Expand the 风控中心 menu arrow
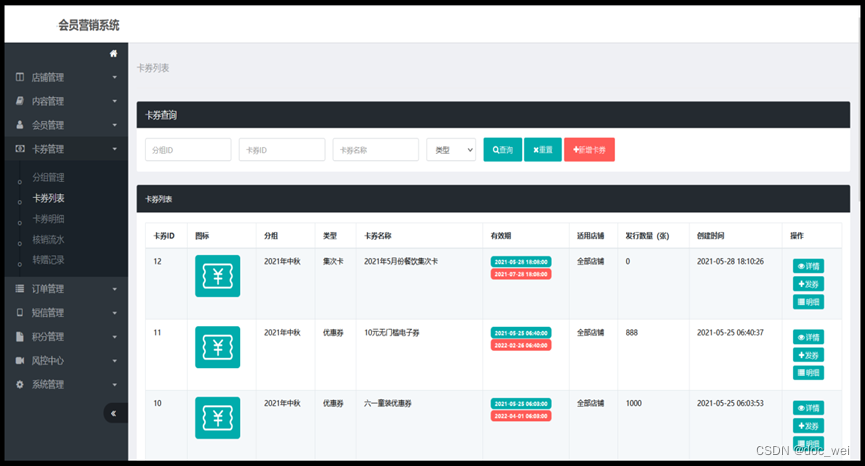865x466 pixels. coord(115,361)
